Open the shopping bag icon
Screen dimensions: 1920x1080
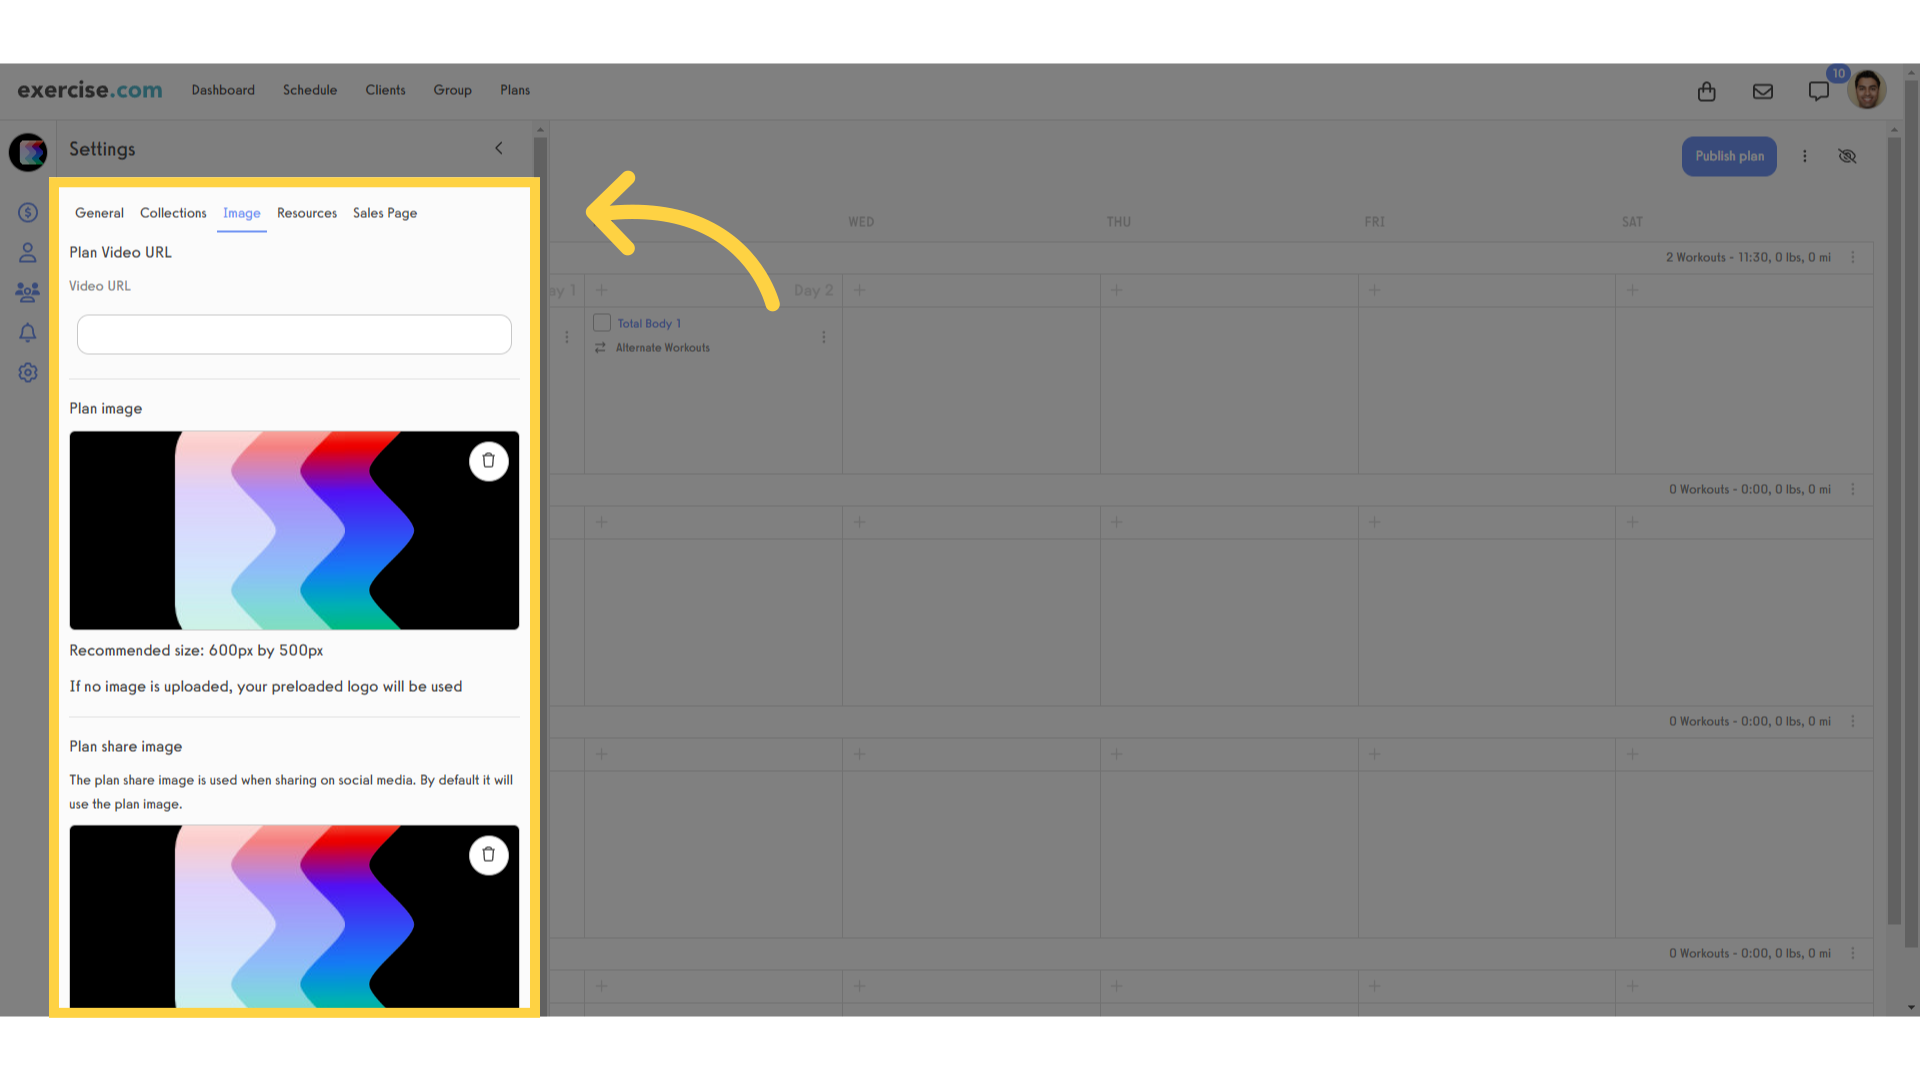click(x=1706, y=90)
